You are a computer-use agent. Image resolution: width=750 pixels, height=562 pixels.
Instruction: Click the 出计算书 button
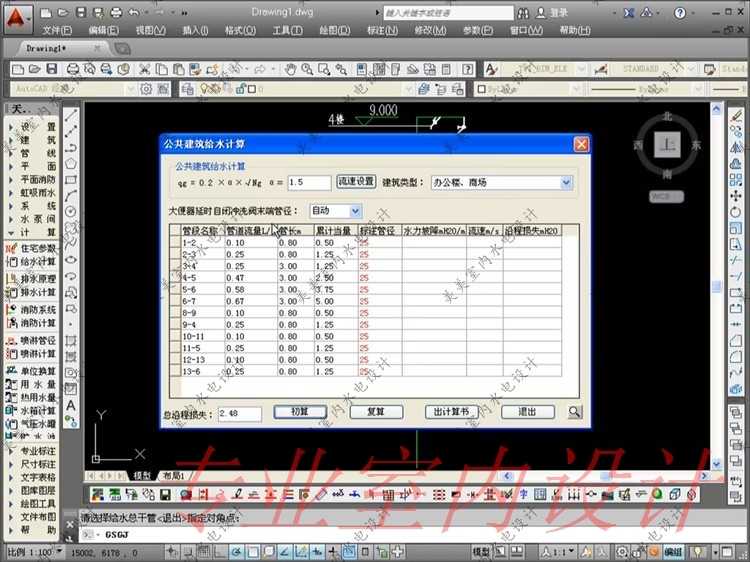pyautogui.click(x=452, y=412)
